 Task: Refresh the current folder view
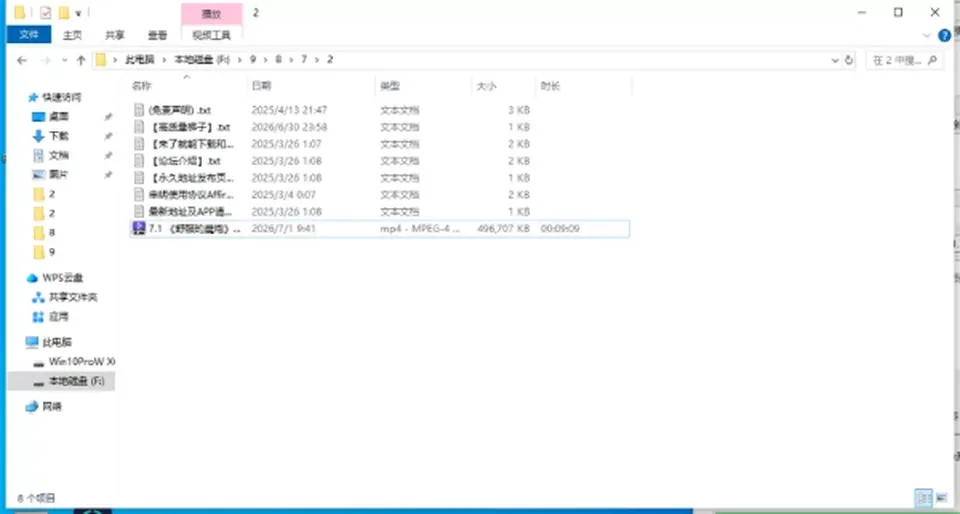click(x=849, y=60)
